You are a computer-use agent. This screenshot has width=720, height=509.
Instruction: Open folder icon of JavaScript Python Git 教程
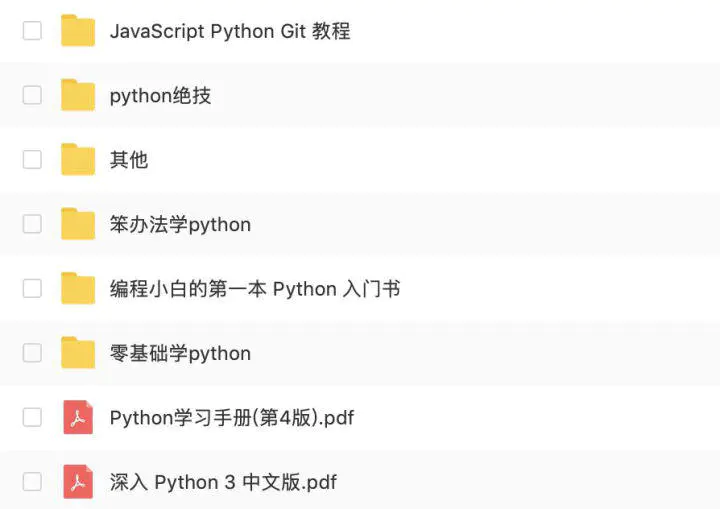click(x=78, y=30)
